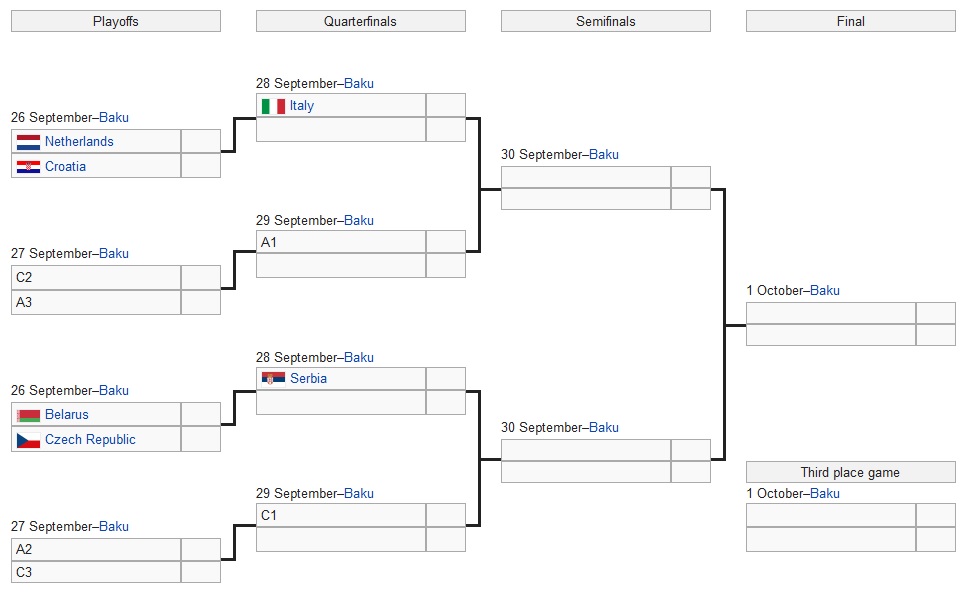The width and height of the screenshot is (969, 595).
Task: Click the Third place game header
Action: click(851, 473)
